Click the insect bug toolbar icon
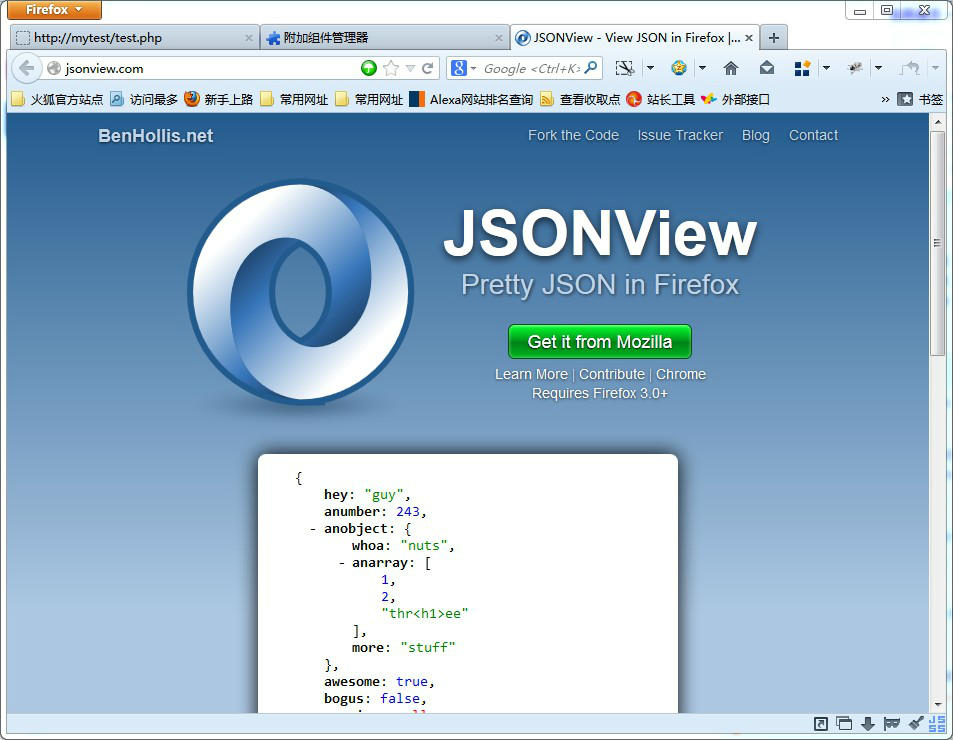 855,68
